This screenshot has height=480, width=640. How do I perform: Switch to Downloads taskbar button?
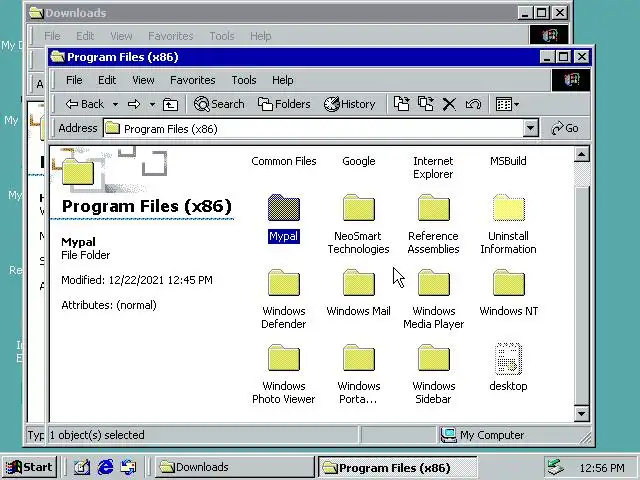[234, 467]
